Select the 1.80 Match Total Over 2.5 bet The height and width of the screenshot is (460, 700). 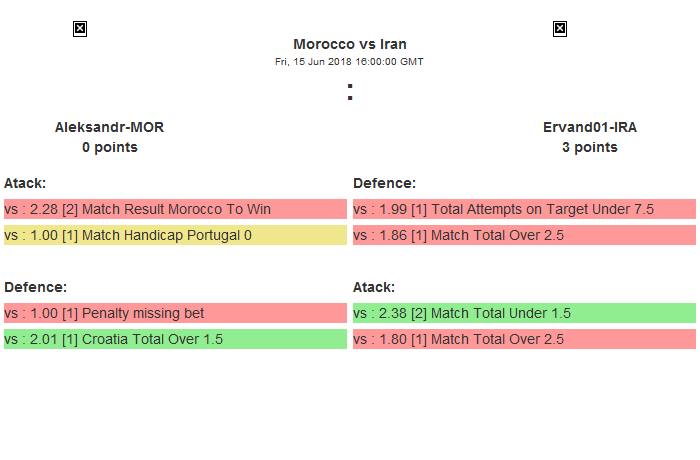click(x=524, y=339)
